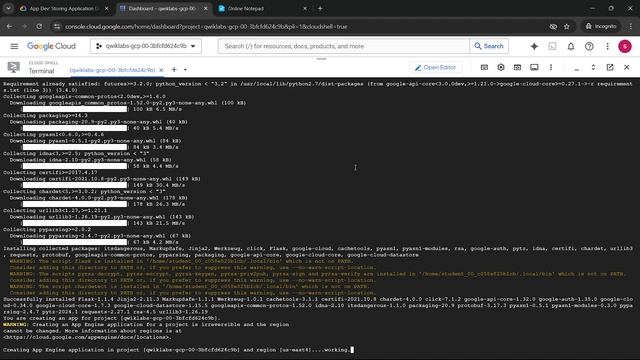Open Google Cloud settings three-dot menu
The height and width of the screenshot is (360, 640).
click(x=607, y=47)
